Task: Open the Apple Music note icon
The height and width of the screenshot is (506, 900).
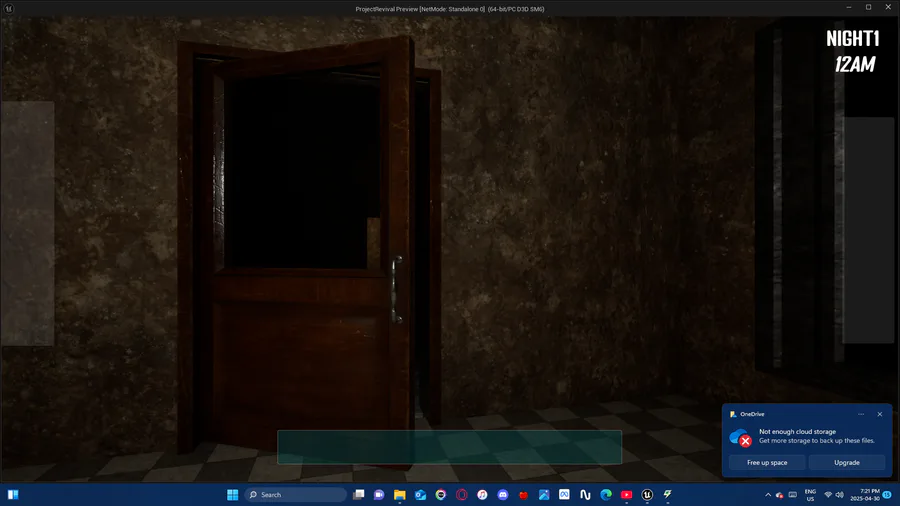Action: (482, 495)
